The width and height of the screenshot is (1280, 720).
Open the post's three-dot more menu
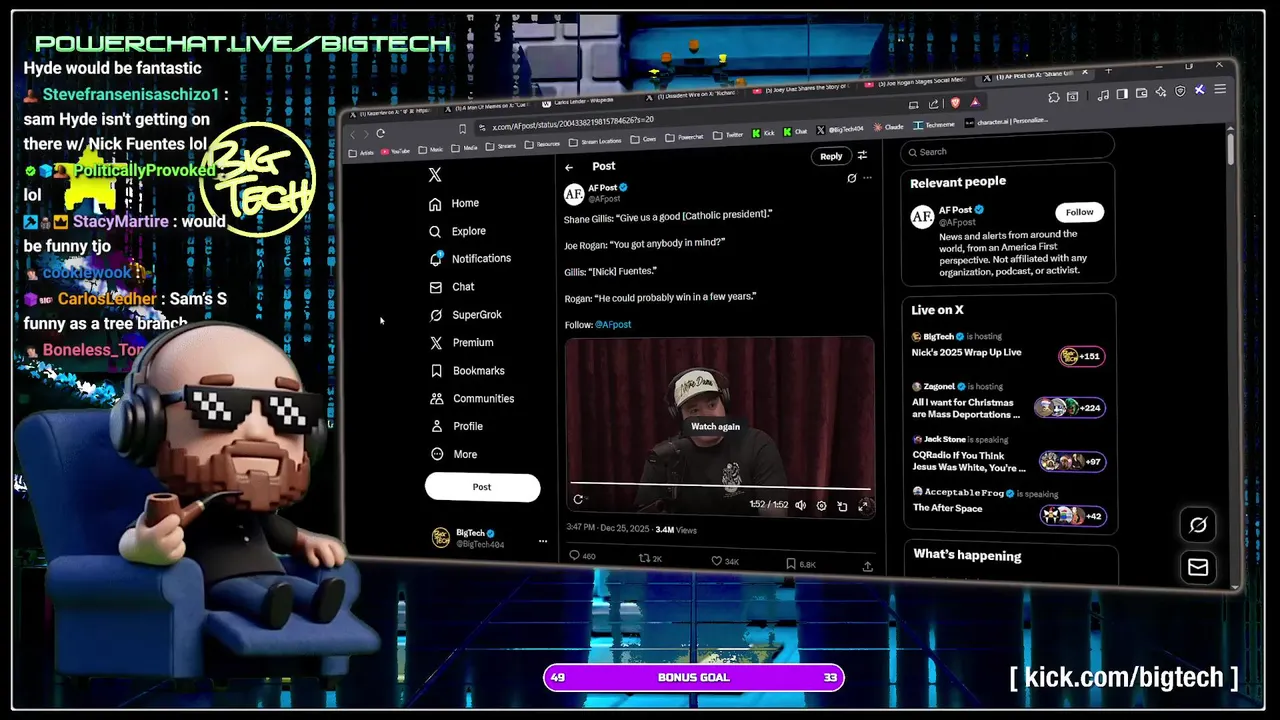tap(867, 178)
